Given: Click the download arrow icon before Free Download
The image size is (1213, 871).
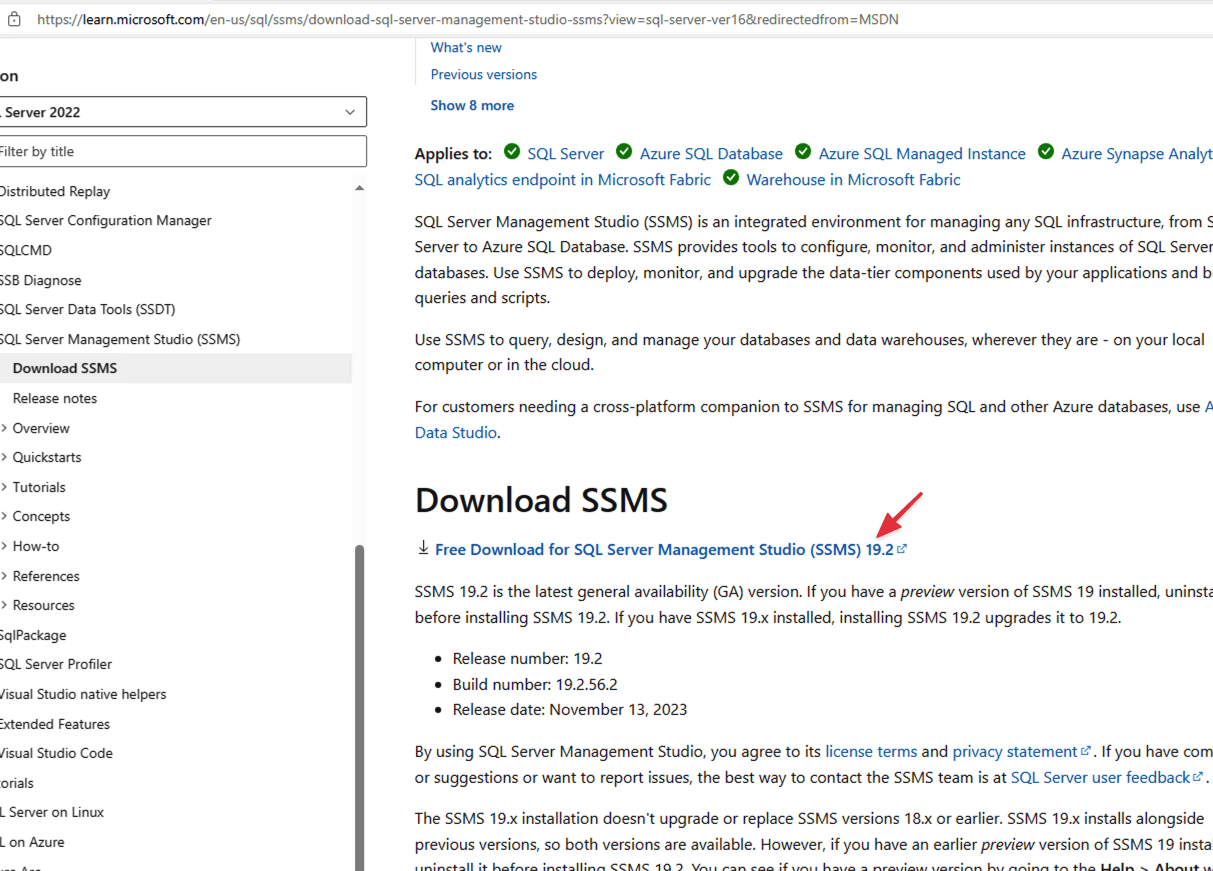Looking at the screenshot, I should (423, 548).
